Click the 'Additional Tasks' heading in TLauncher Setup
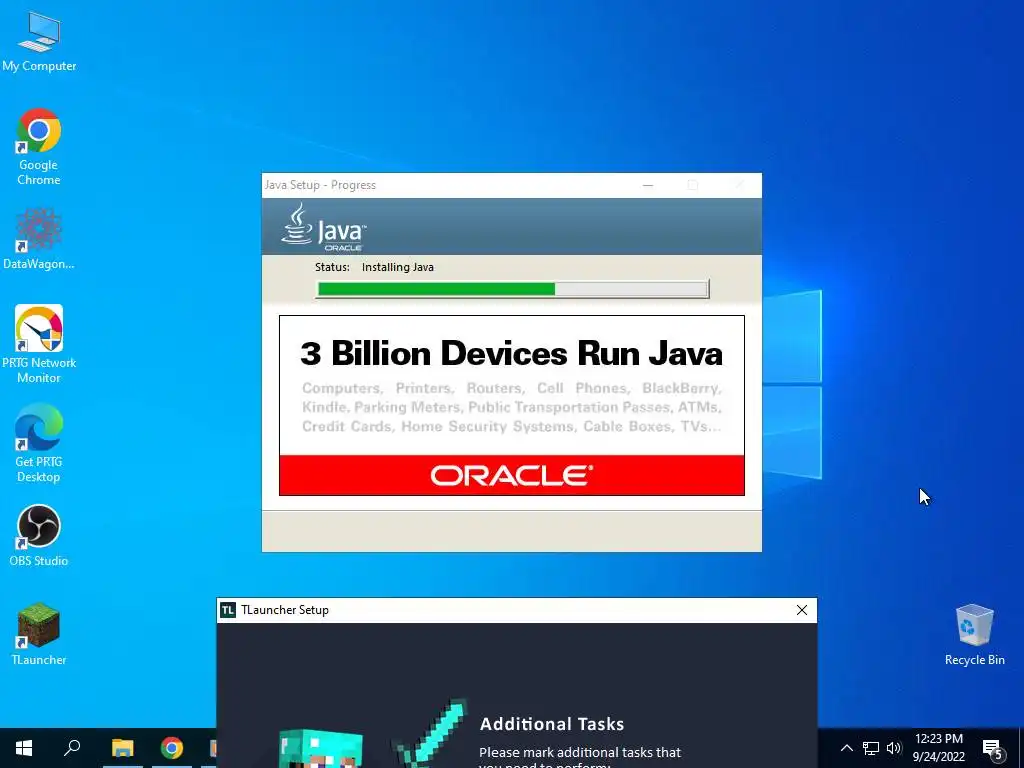1024x768 pixels. tap(552, 724)
